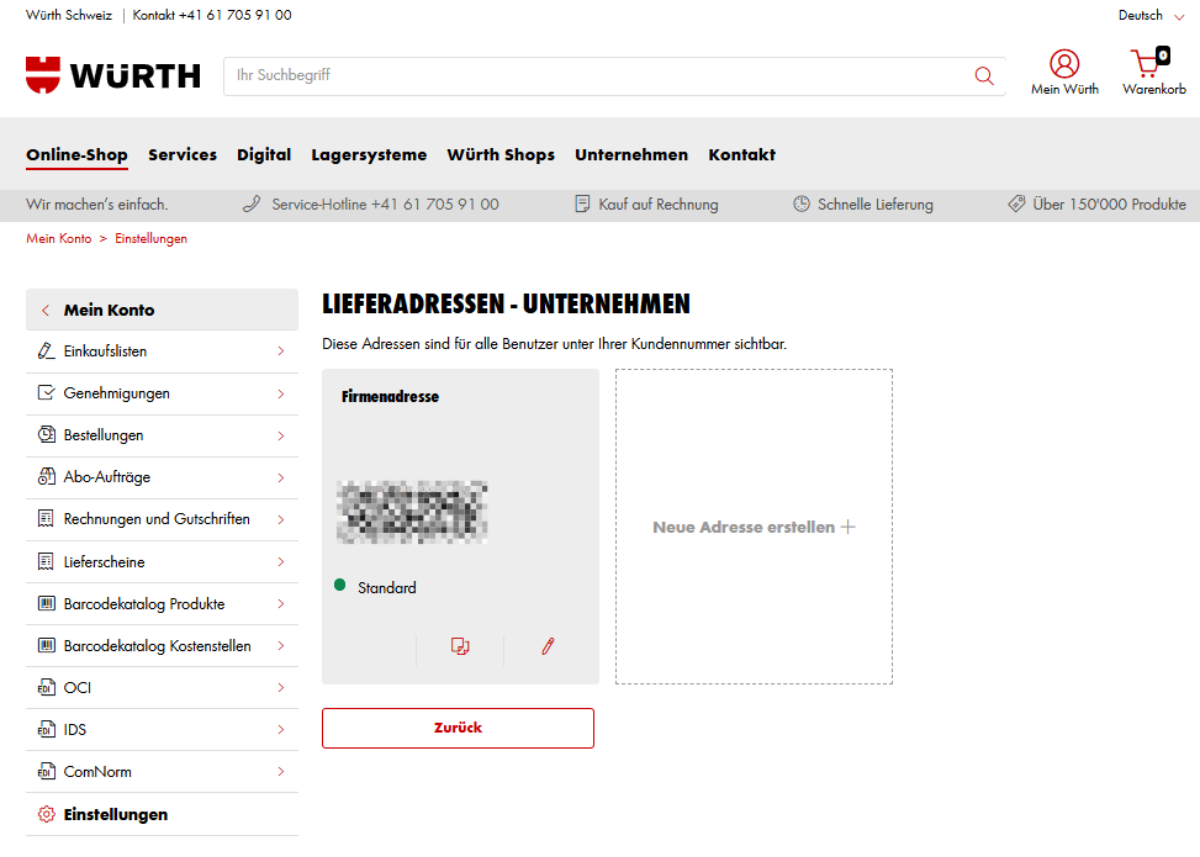Open the Kontakt menu item
The width and height of the screenshot is (1200, 857).
pyautogui.click(x=742, y=155)
